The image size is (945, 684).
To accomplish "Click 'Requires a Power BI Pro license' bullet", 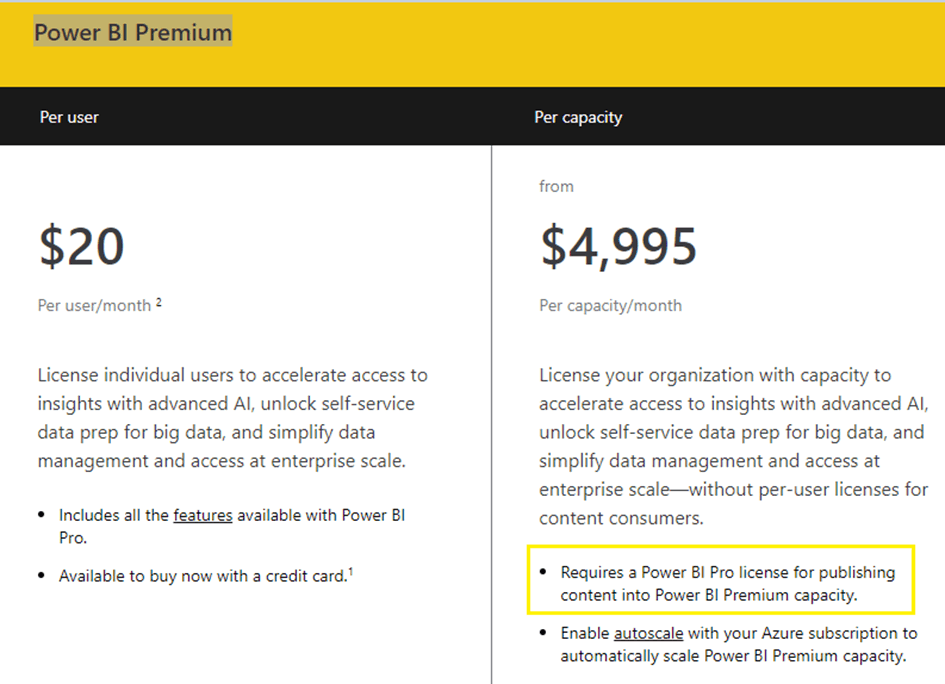I will pyautogui.click(x=727, y=583).
